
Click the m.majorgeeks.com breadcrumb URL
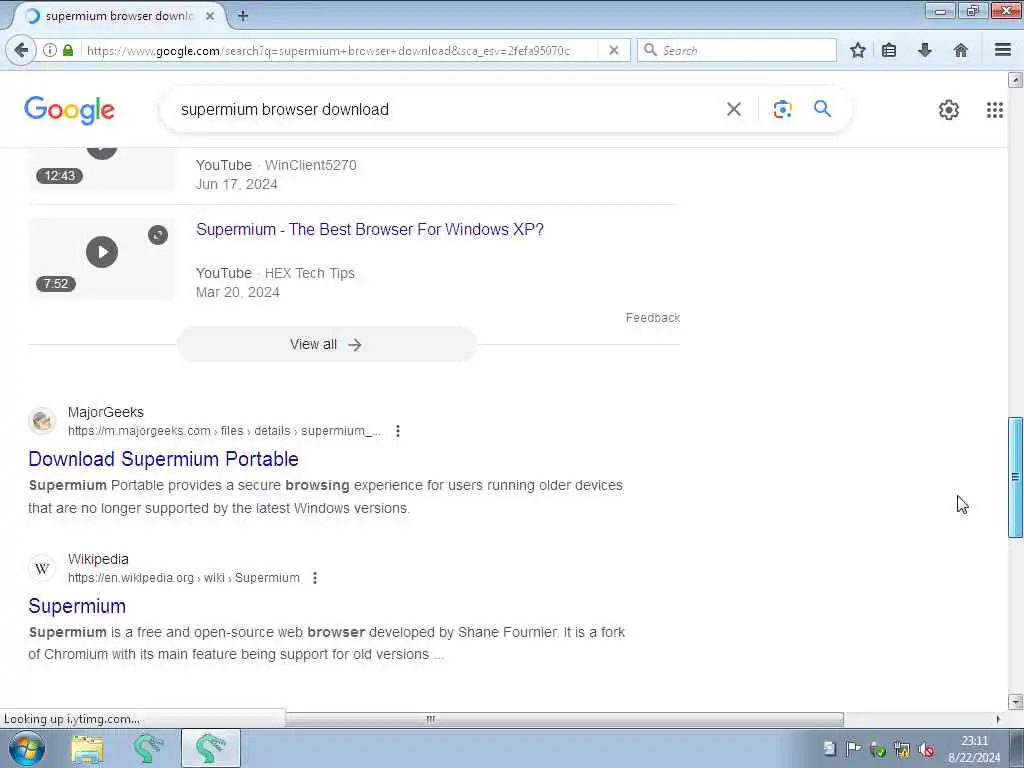225,431
